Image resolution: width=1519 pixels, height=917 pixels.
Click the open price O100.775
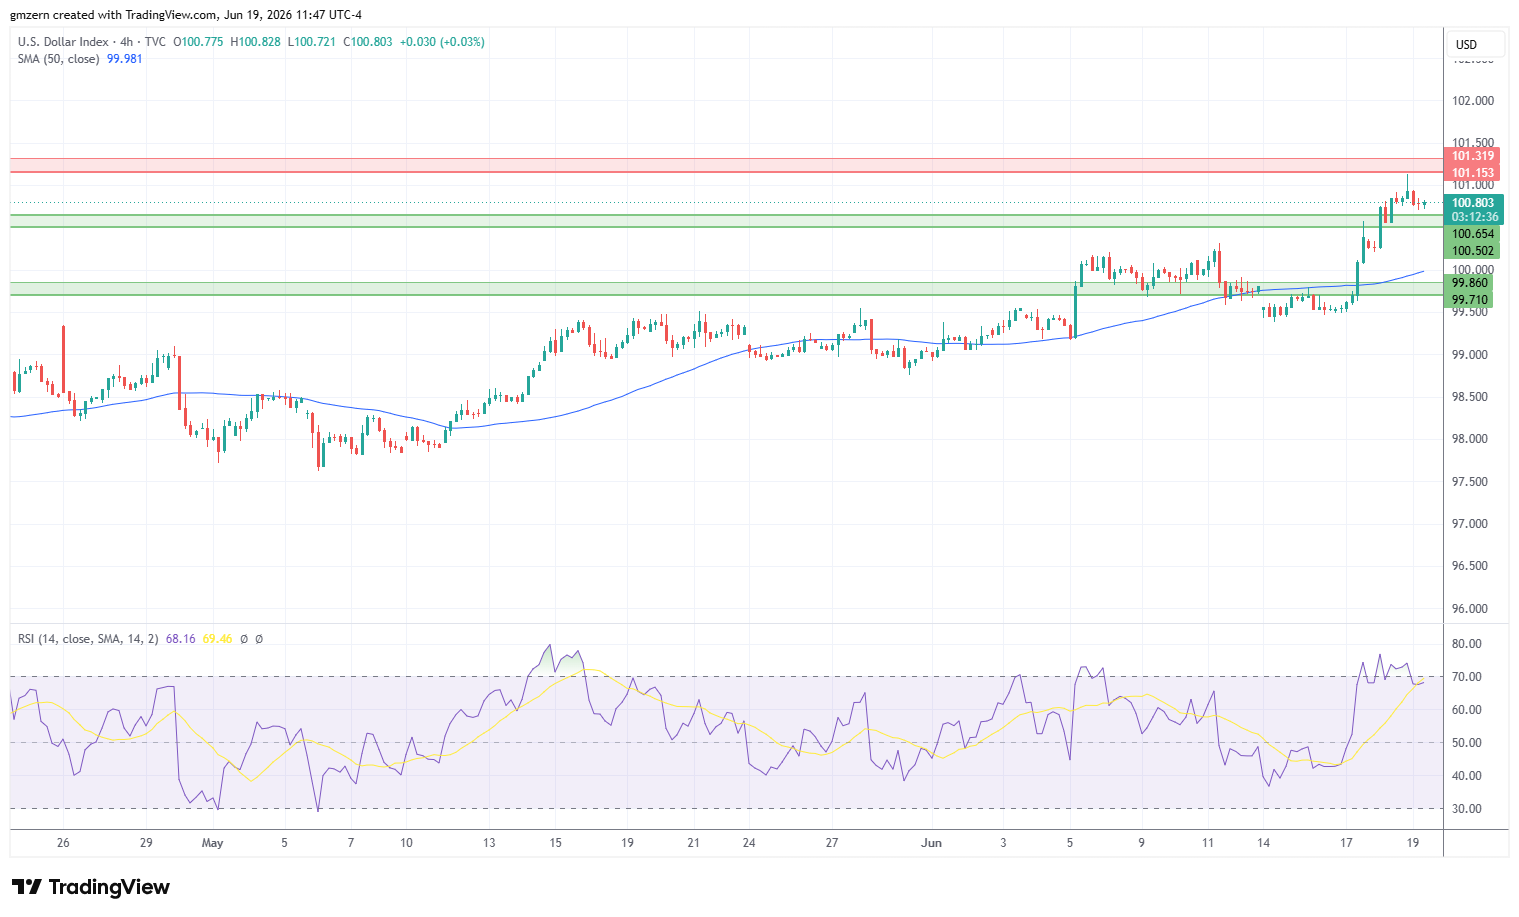pos(199,42)
